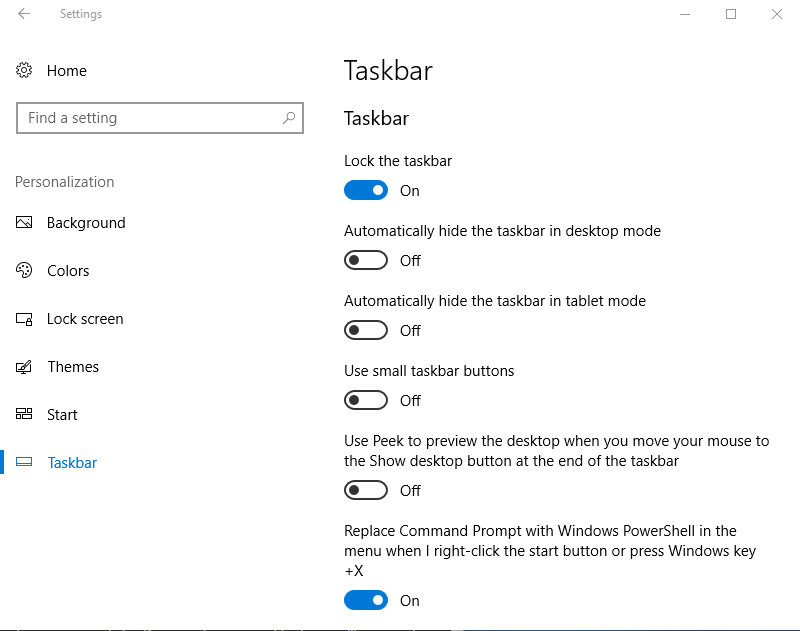The height and width of the screenshot is (631, 800).
Task: Click the Lock screen sidebar icon
Action: click(23, 319)
